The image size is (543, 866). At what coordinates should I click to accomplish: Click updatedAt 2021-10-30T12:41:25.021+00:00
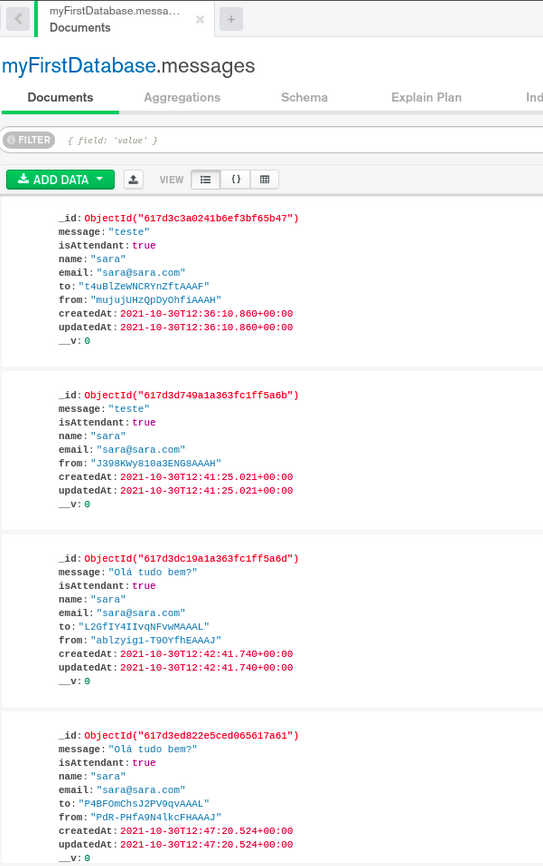(x=207, y=490)
